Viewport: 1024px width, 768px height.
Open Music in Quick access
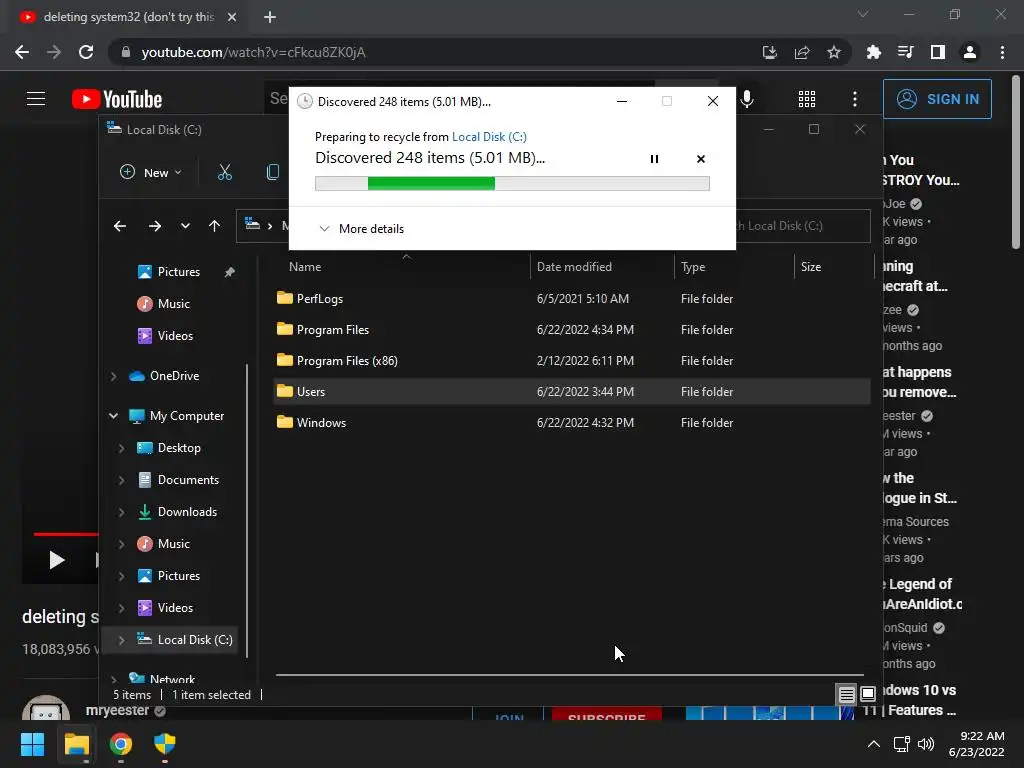tap(164, 304)
